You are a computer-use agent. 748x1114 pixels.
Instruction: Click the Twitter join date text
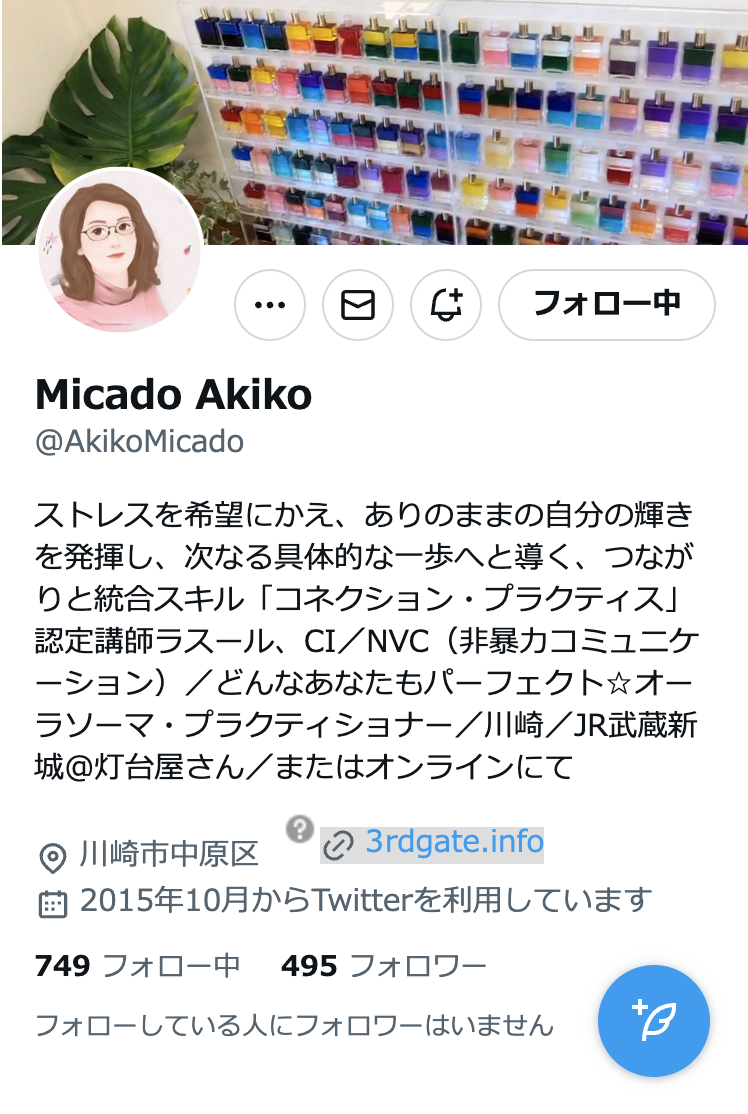pyautogui.click(x=366, y=900)
